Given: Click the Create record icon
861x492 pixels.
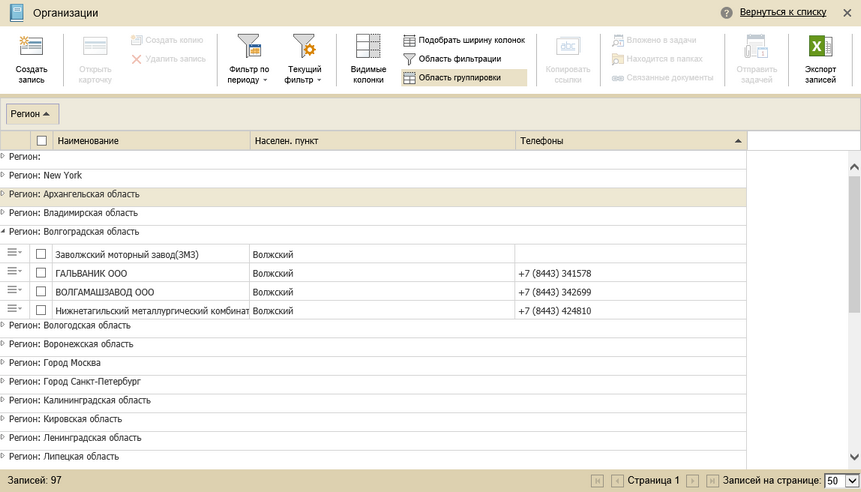Looking at the screenshot, I should click(x=31, y=47).
